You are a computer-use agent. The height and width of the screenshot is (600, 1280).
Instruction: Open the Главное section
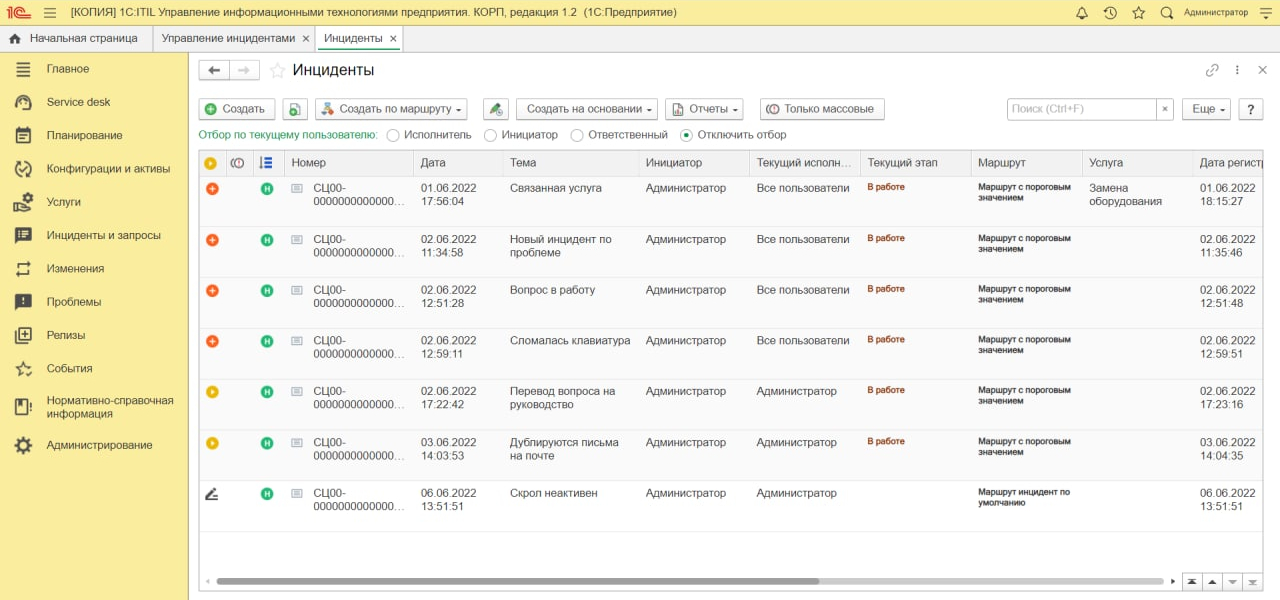click(x=94, y=69)
